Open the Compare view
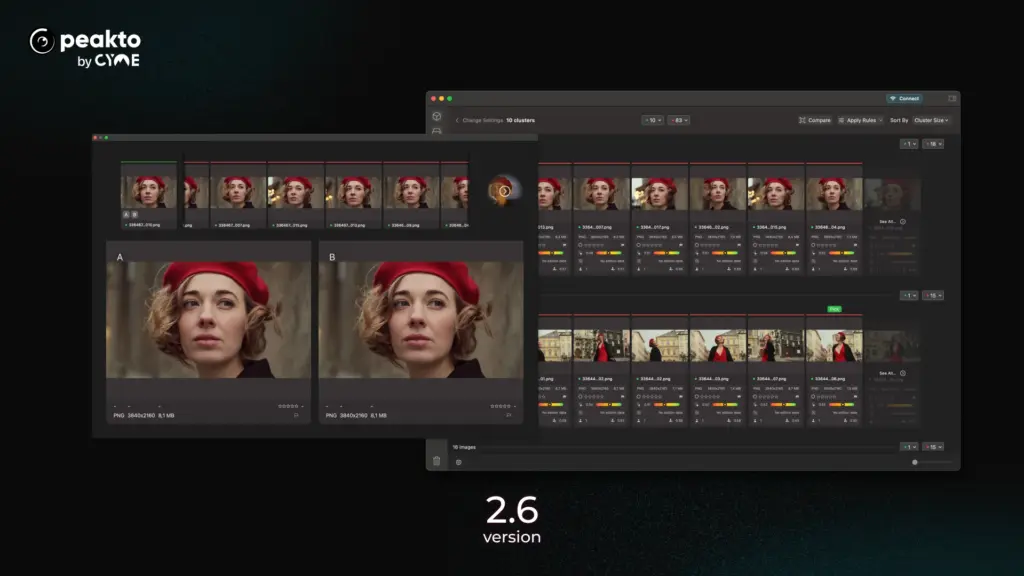This screenshot has height=576, width=1024. click(815, 120)
